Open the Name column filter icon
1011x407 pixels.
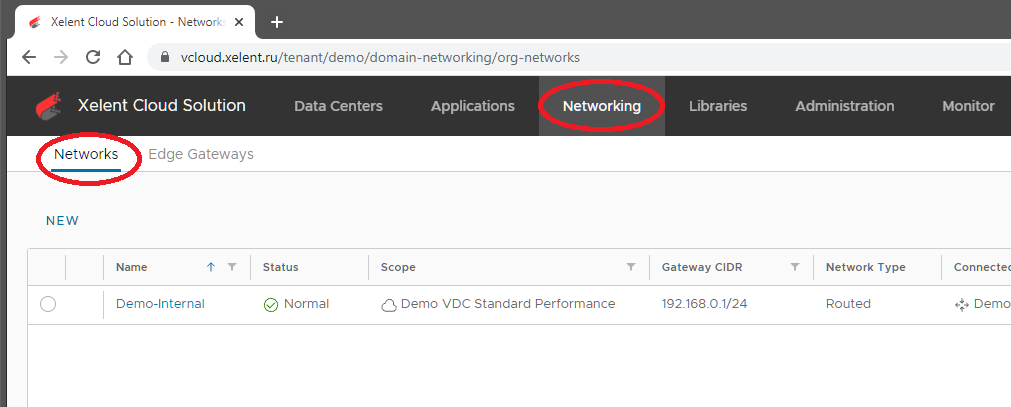pos(232,267)
